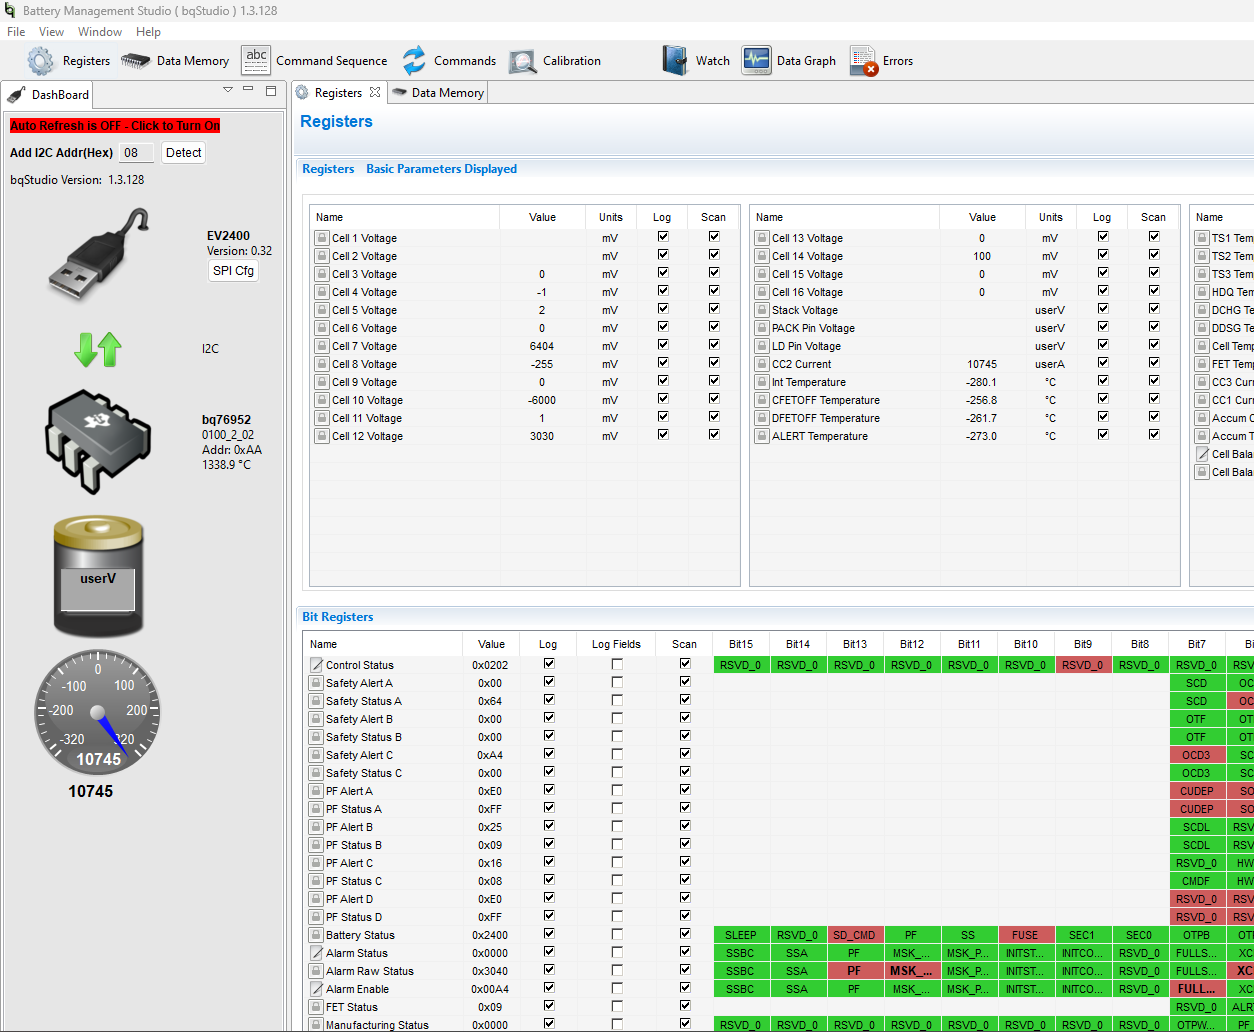Click the Control Status edit pencil icon
Image resolution: width=1254 pixels, height=1032 pixels.
point(316,665)
